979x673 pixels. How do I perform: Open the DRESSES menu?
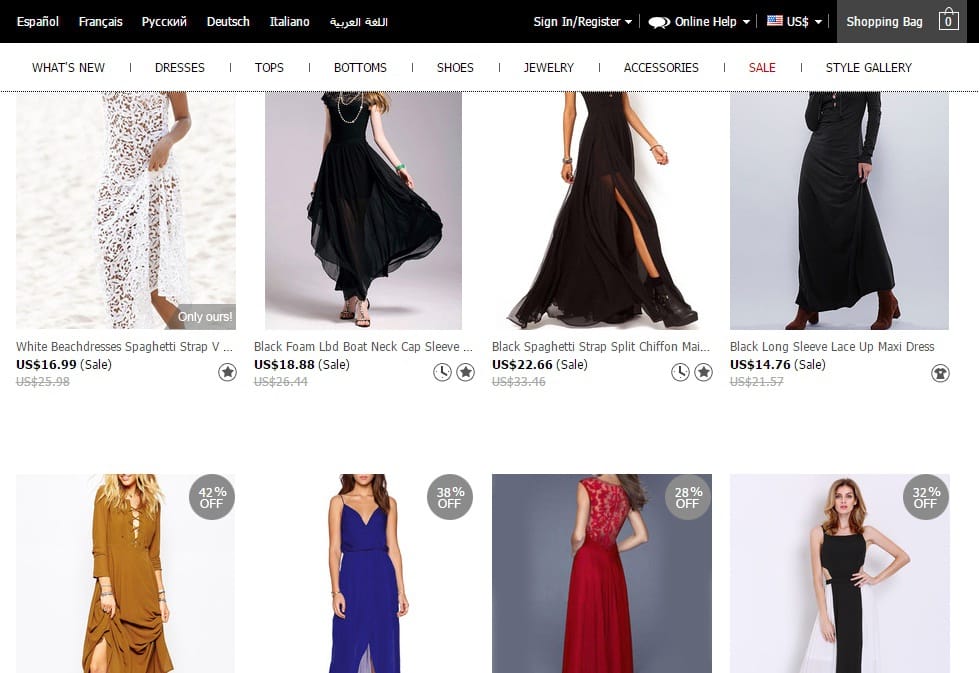(x=180, y=68)
